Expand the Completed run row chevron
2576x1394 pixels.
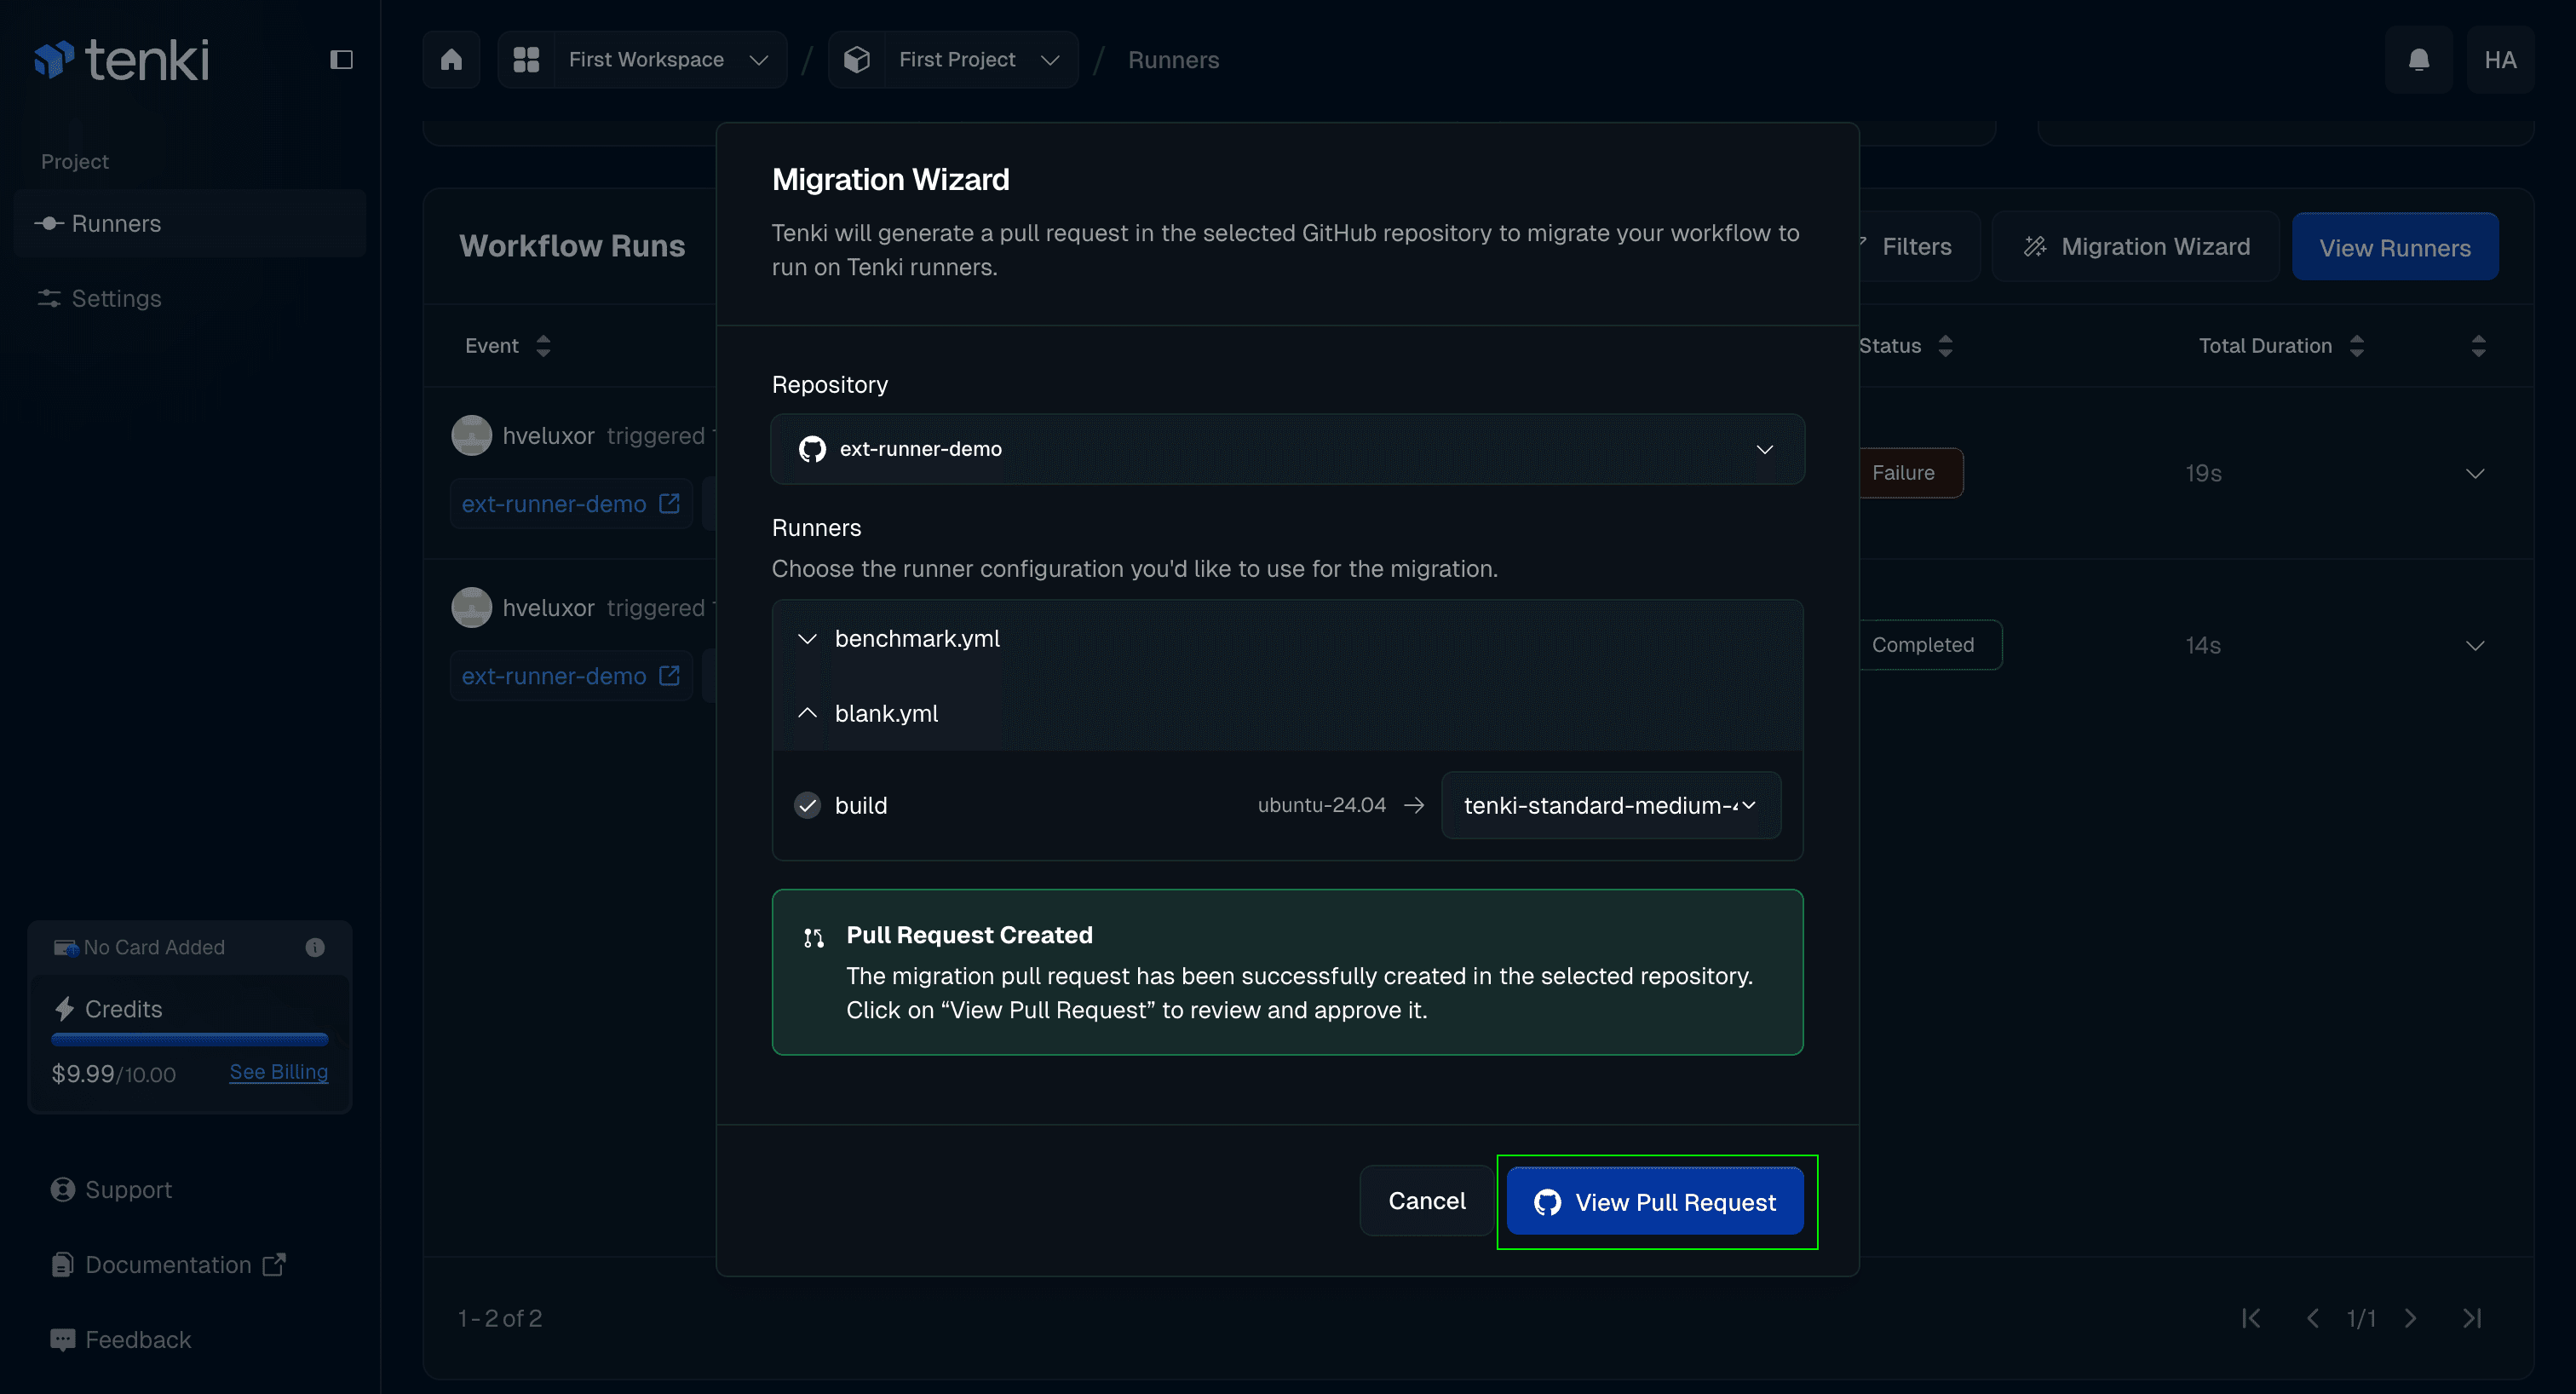(x=2475, y=645)
